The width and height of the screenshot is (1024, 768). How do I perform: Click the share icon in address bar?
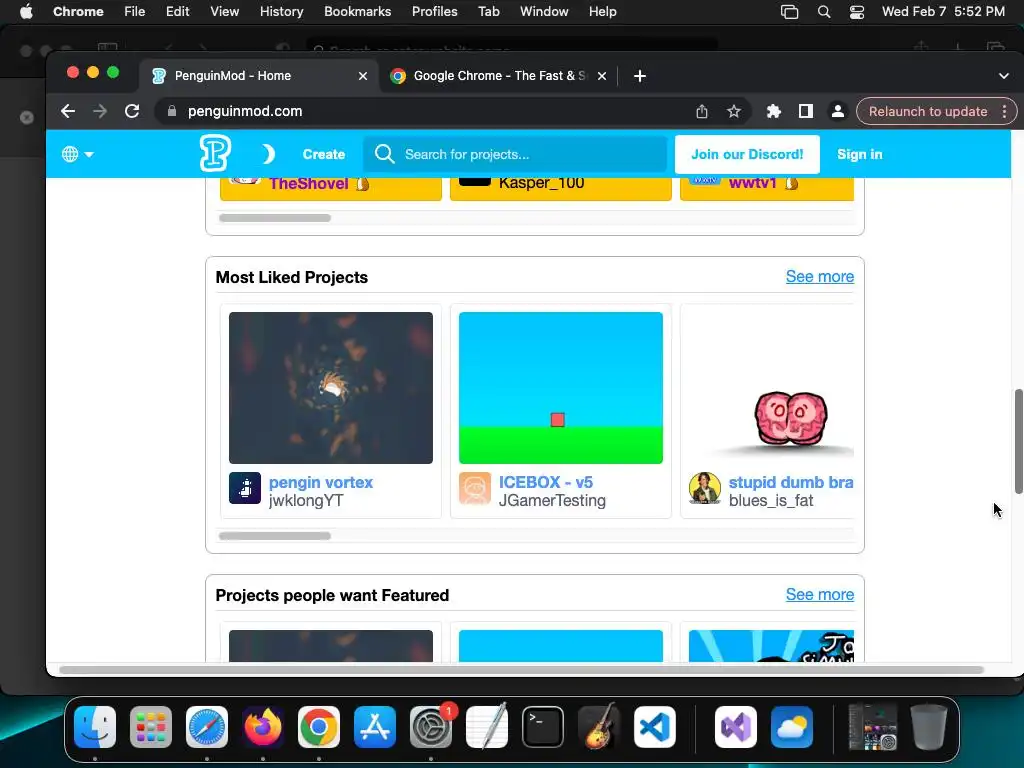[x=702, y=111]
